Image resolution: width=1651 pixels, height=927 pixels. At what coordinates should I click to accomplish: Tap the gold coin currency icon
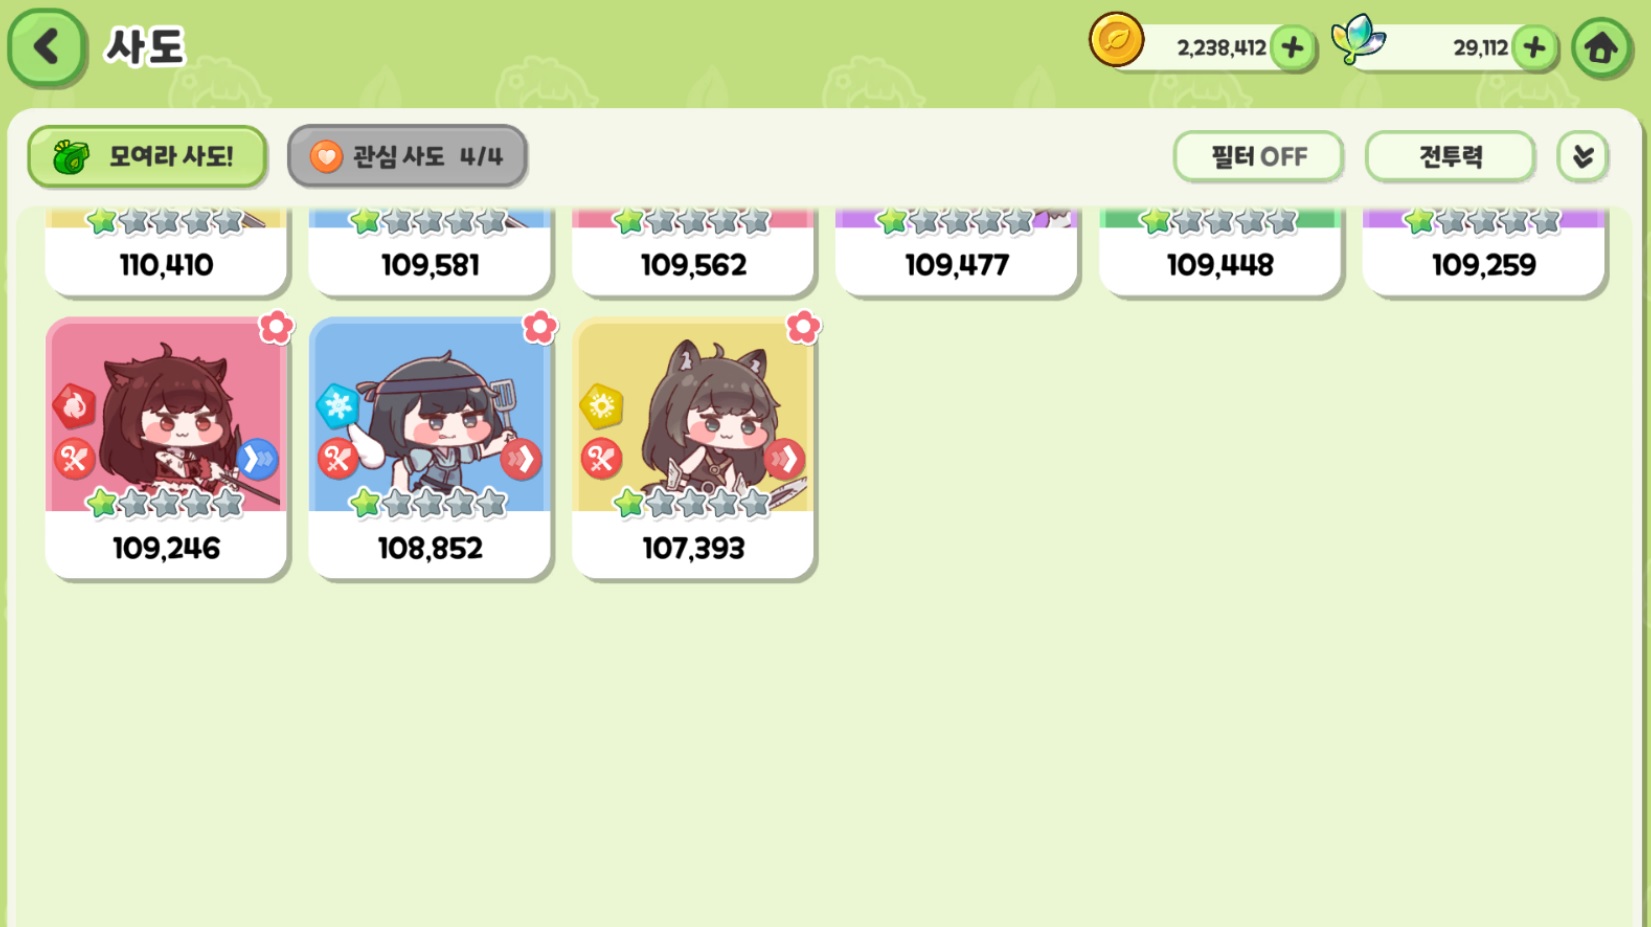[x=1116, y=40]
